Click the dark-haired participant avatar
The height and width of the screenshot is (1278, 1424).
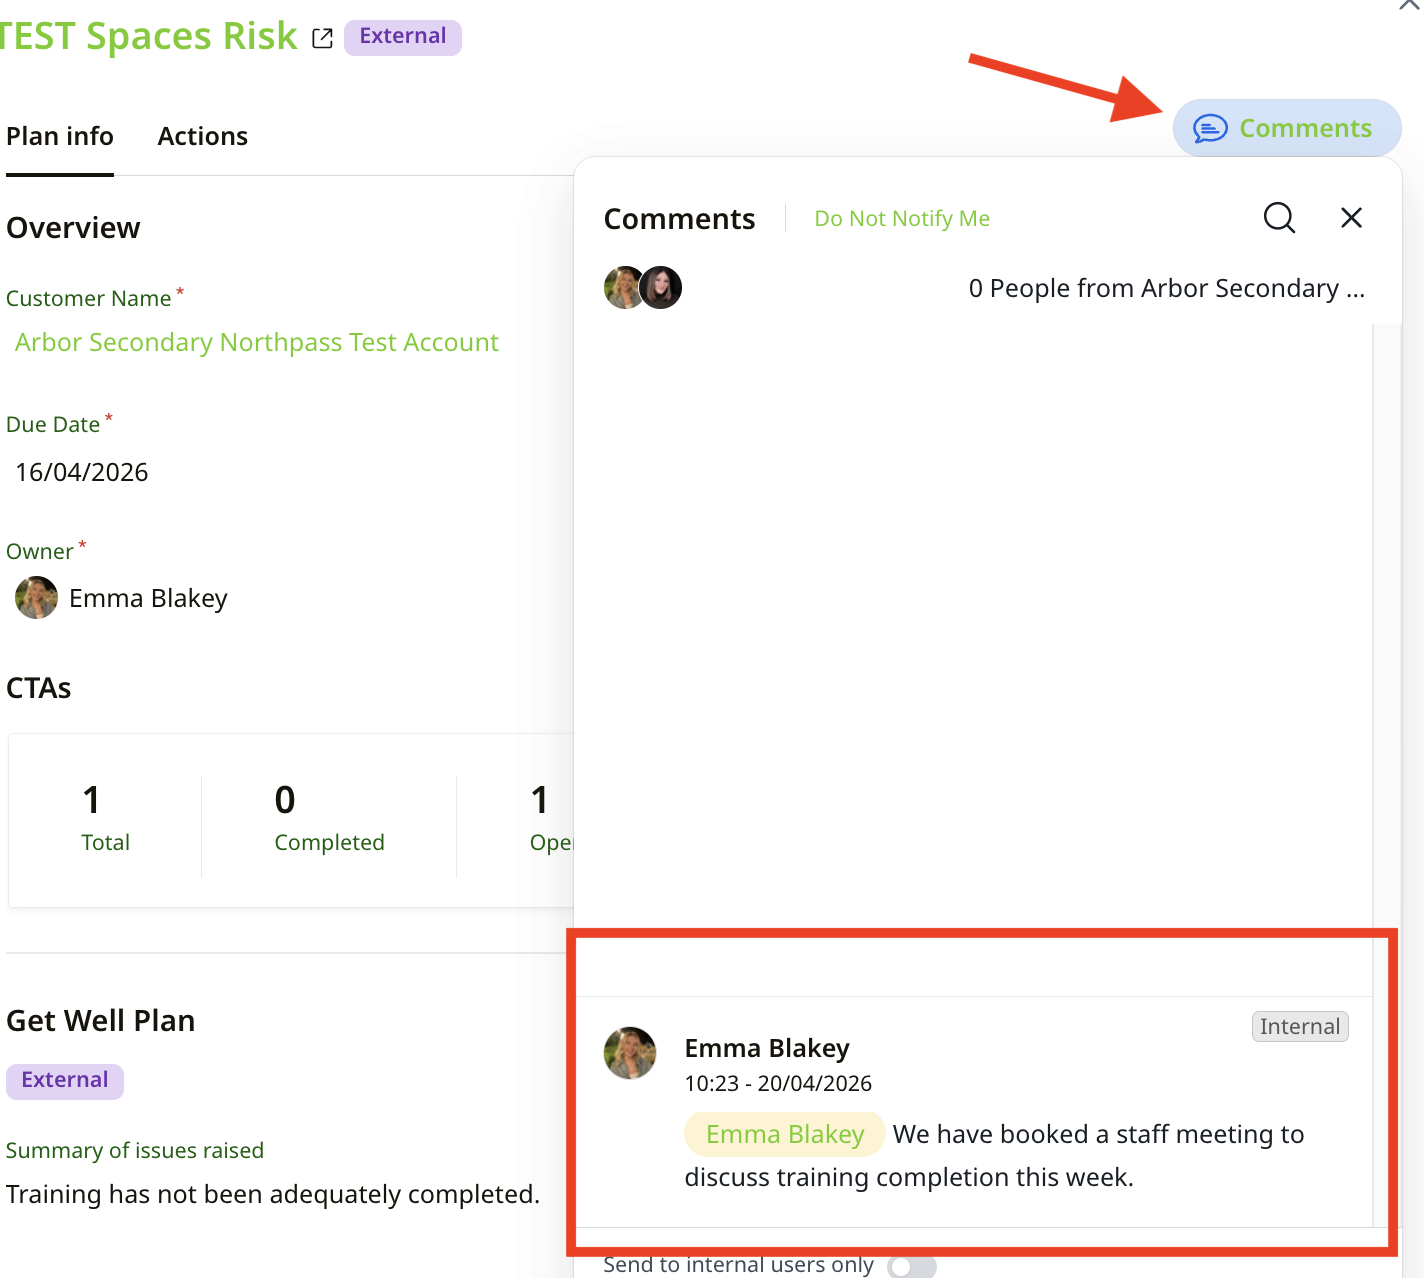tap(661, 288)
